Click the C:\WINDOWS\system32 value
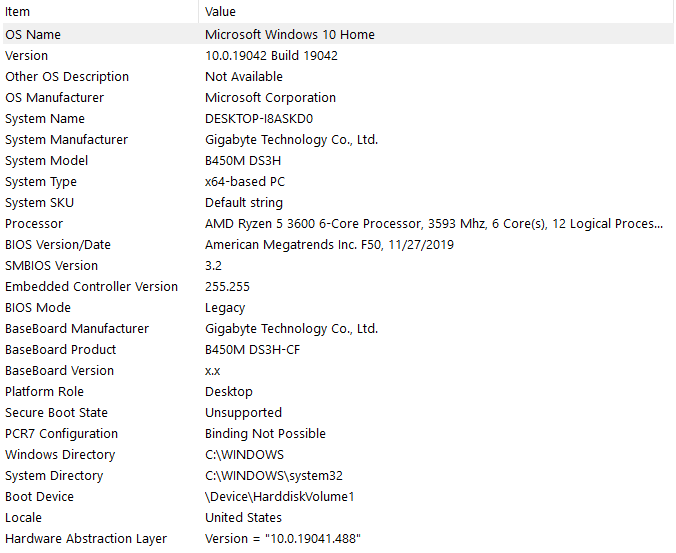Screen dimensions: 676x553 pyautogui.click(x=274, y=476)
